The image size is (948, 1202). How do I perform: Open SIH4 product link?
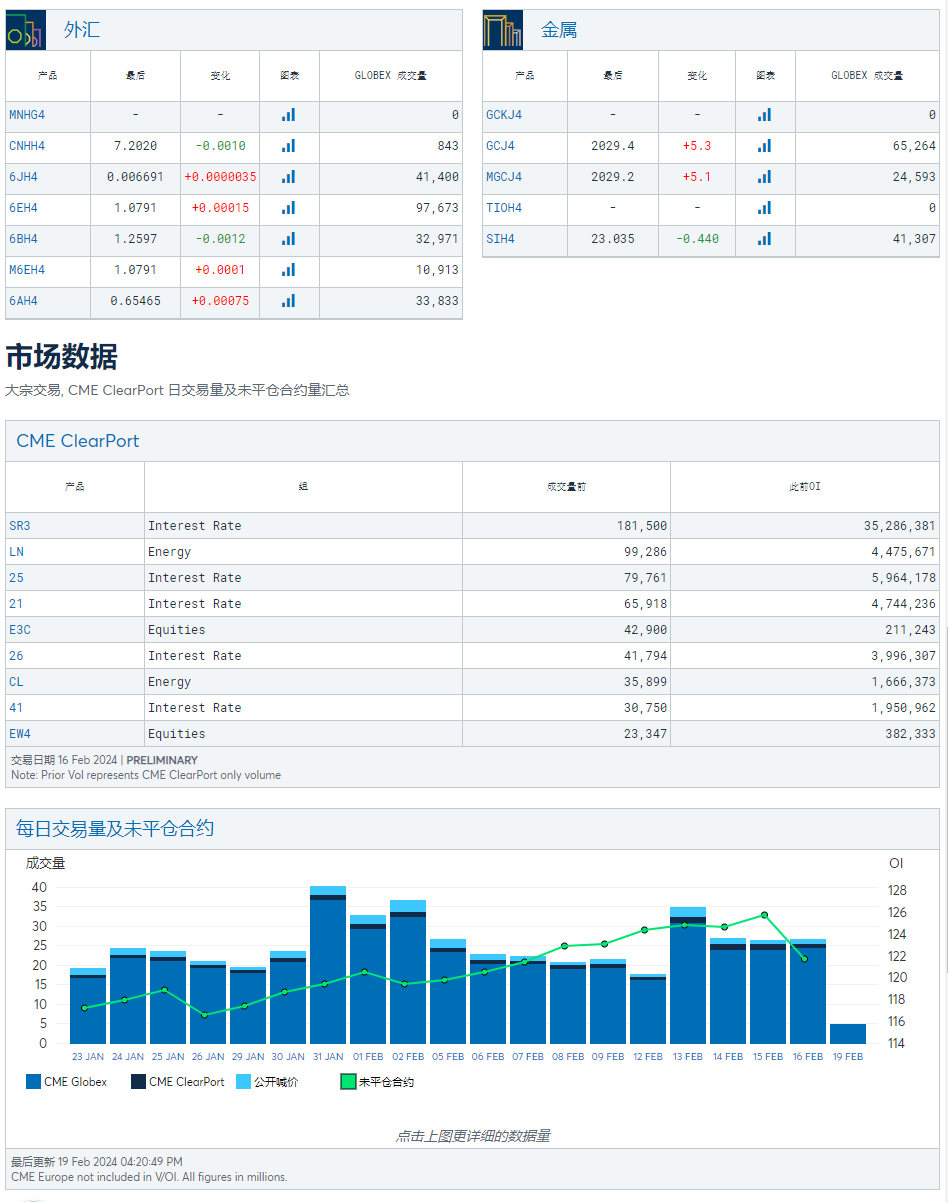(x=501, y=239)
